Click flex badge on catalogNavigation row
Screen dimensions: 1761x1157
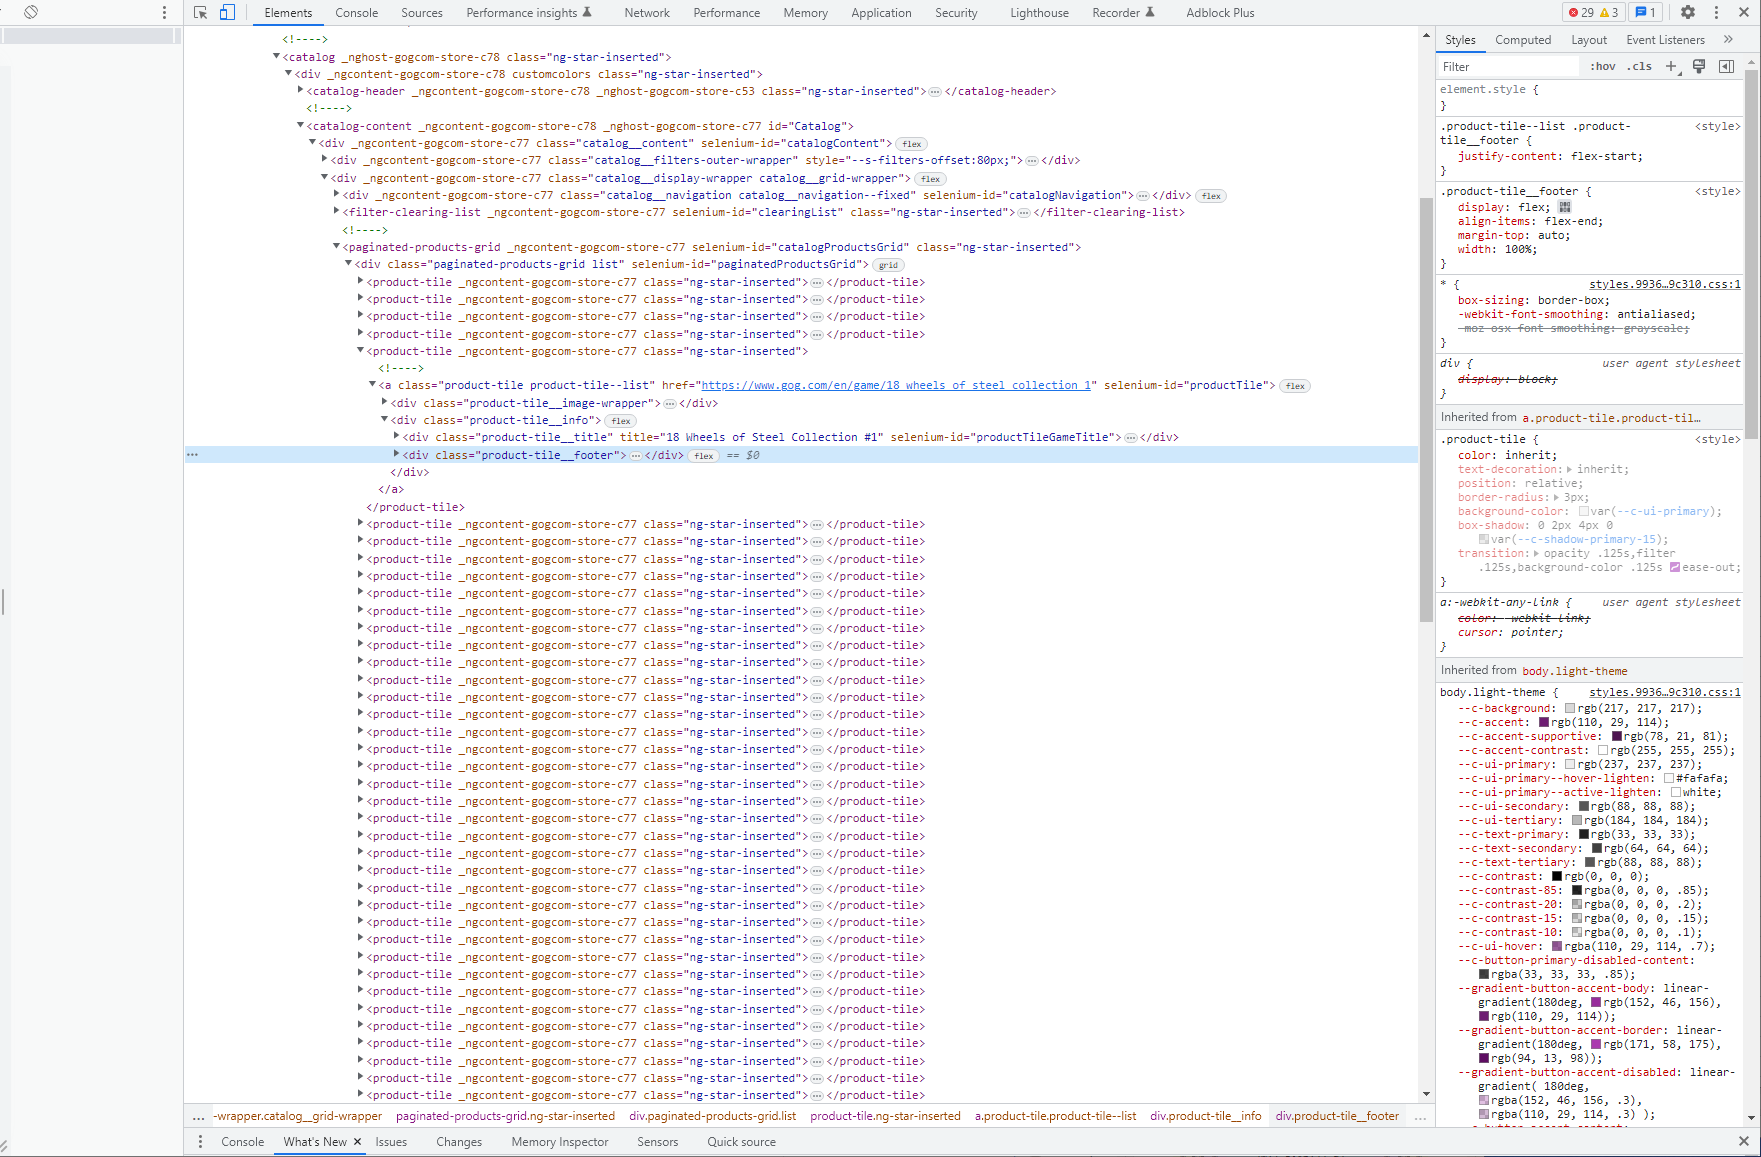1211,196
